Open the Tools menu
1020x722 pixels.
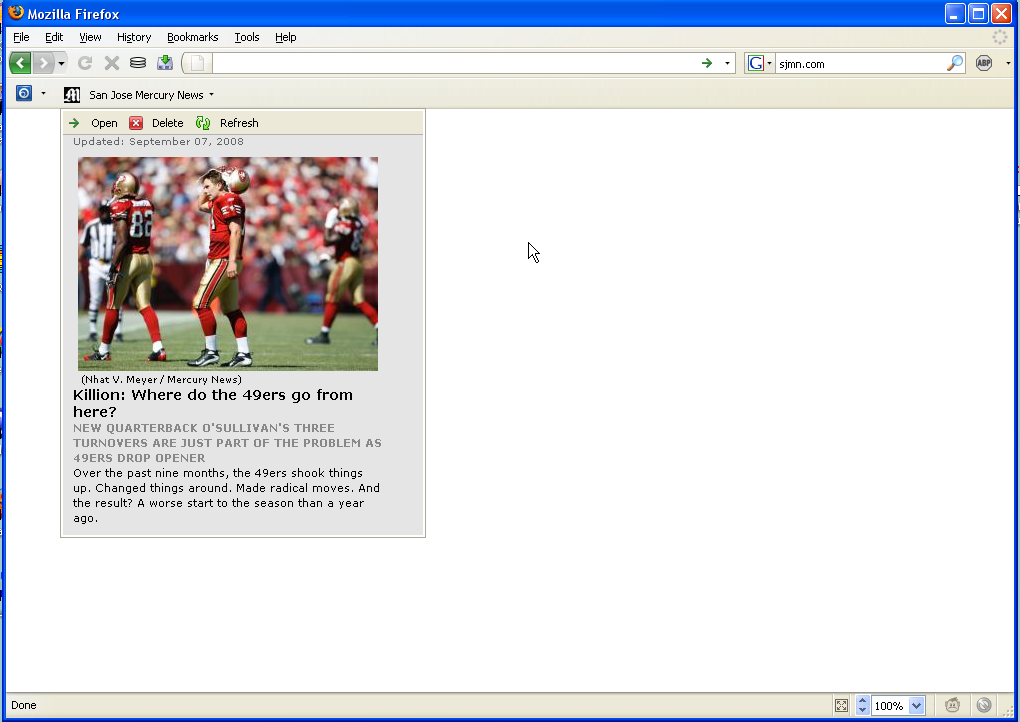[x=247, y=37]
